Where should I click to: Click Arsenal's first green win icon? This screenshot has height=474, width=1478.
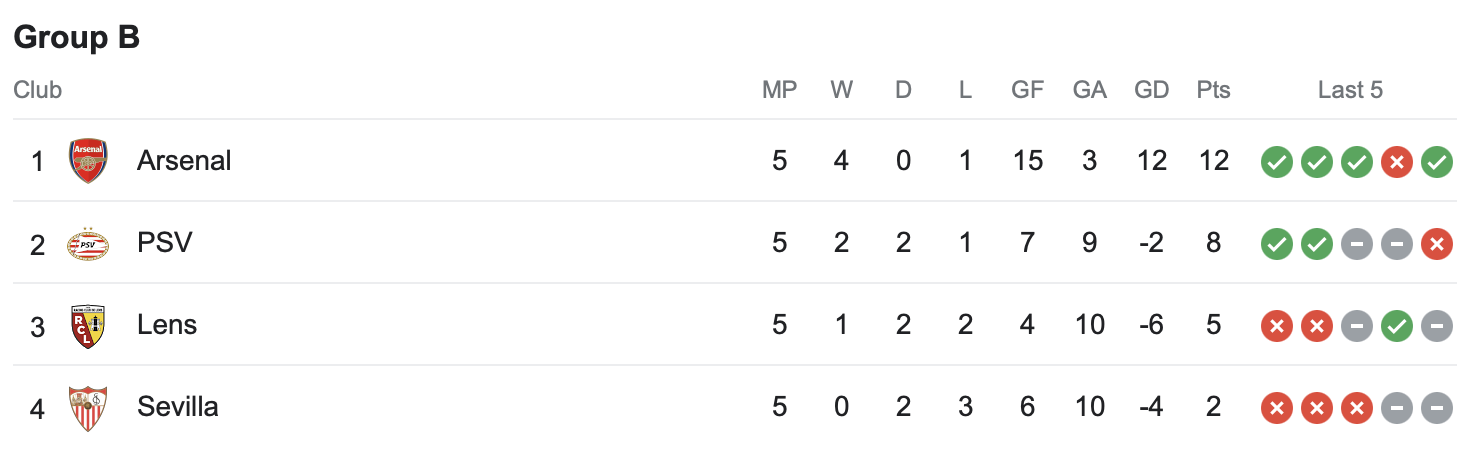(x=1276, y=162)
